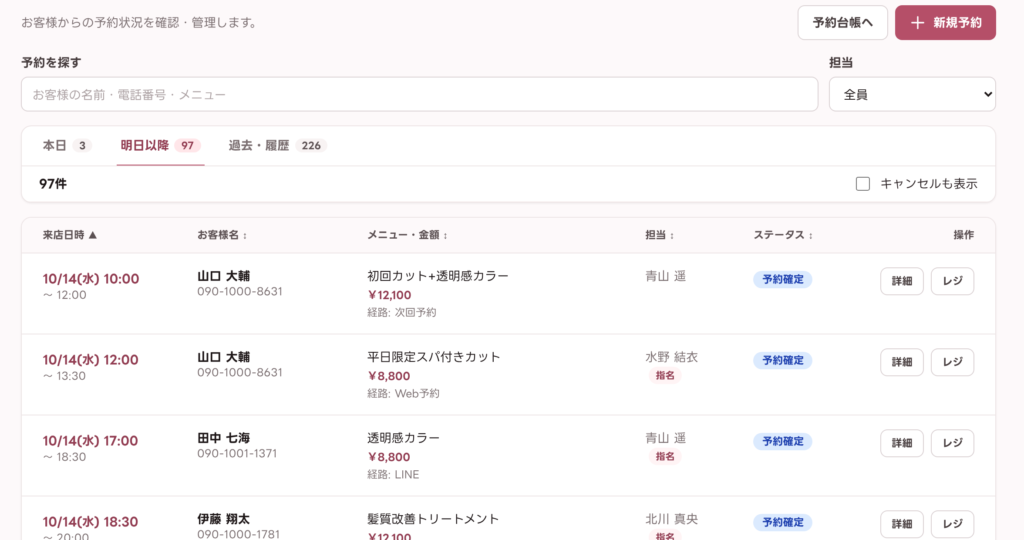The image size is (1024, 540).
Task: Click phone number 090-1001-1371
Action: point(237,453)
